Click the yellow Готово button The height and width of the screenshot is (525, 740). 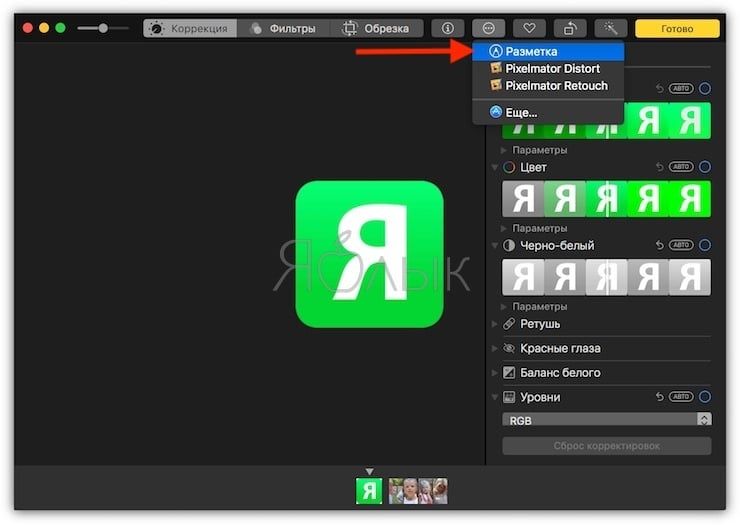coord(677,28)
